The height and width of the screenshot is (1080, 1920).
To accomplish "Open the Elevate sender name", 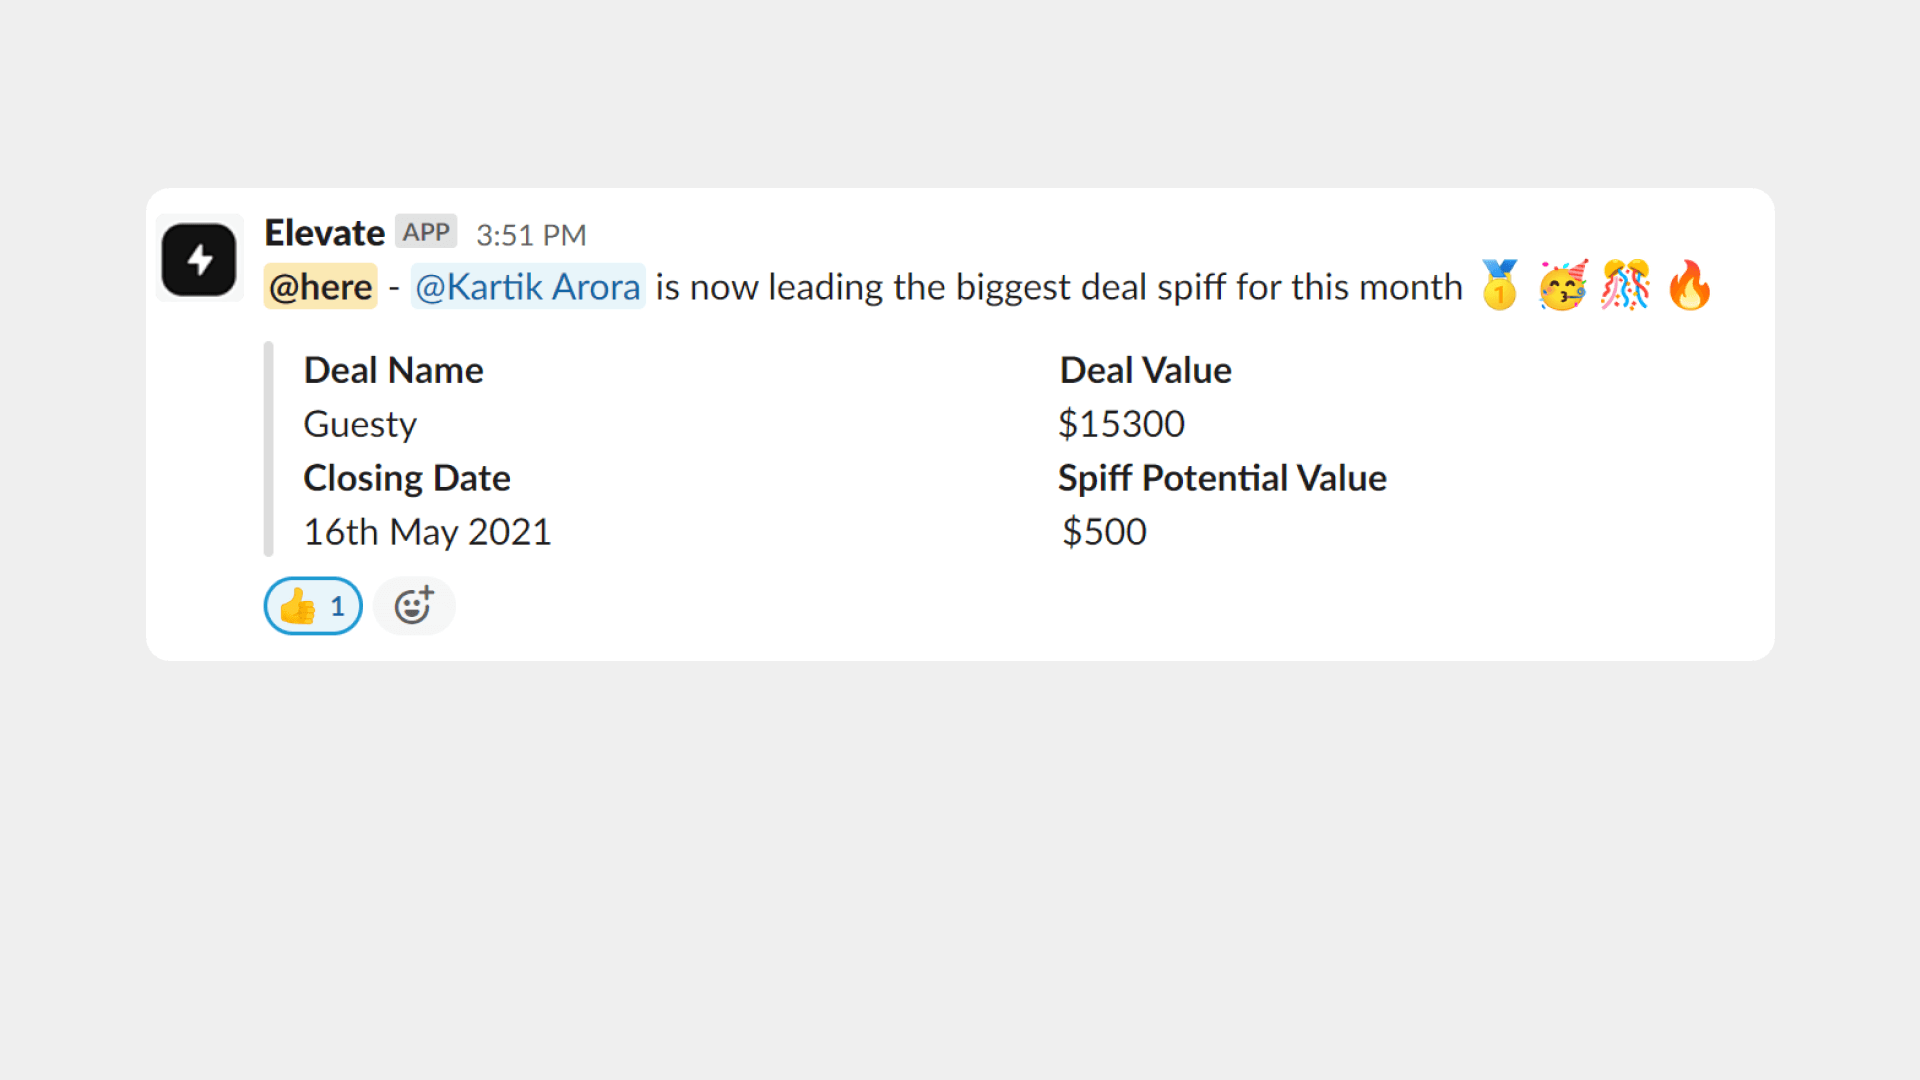I will click(x=324, y=233).
